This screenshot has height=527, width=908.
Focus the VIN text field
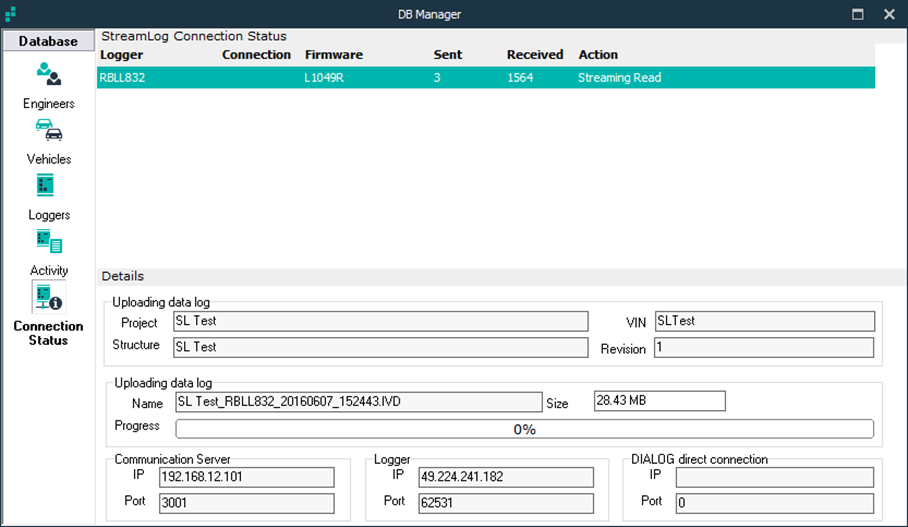(764, 321)
